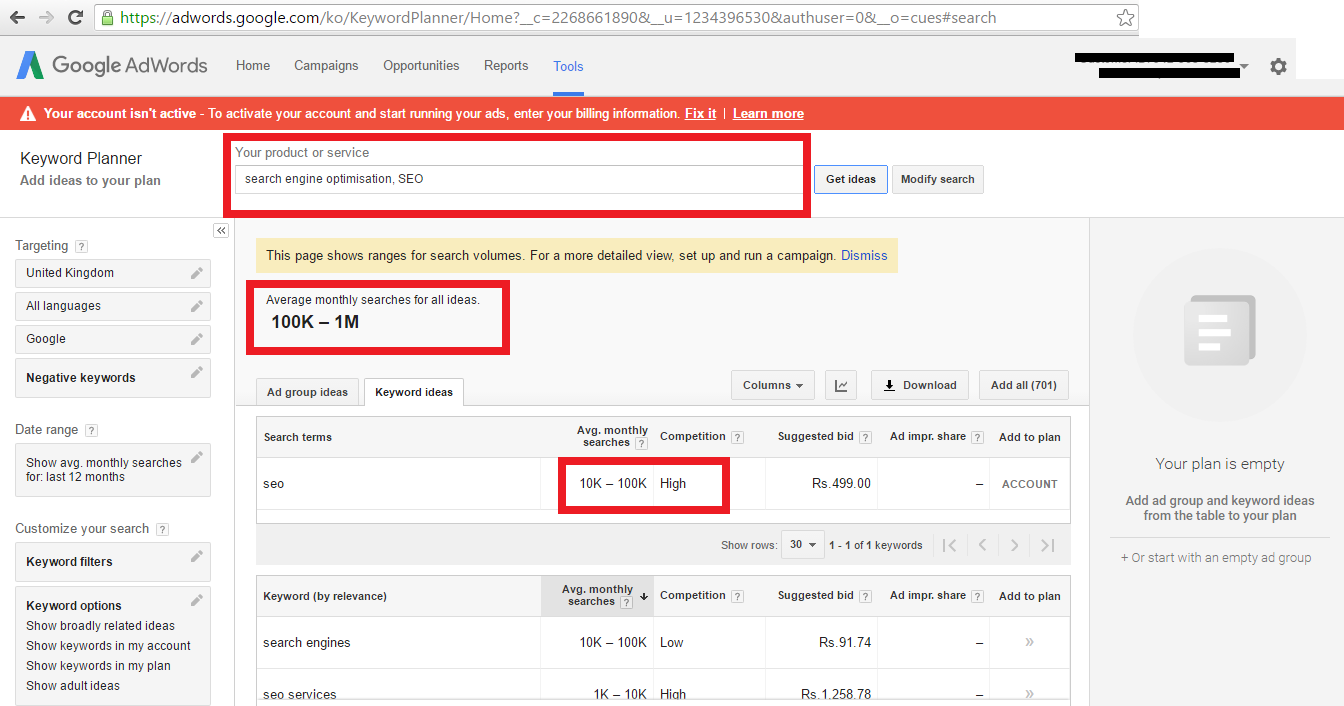Edit the Google network pencil icon

pyautogui.click(x=197, y=338)
